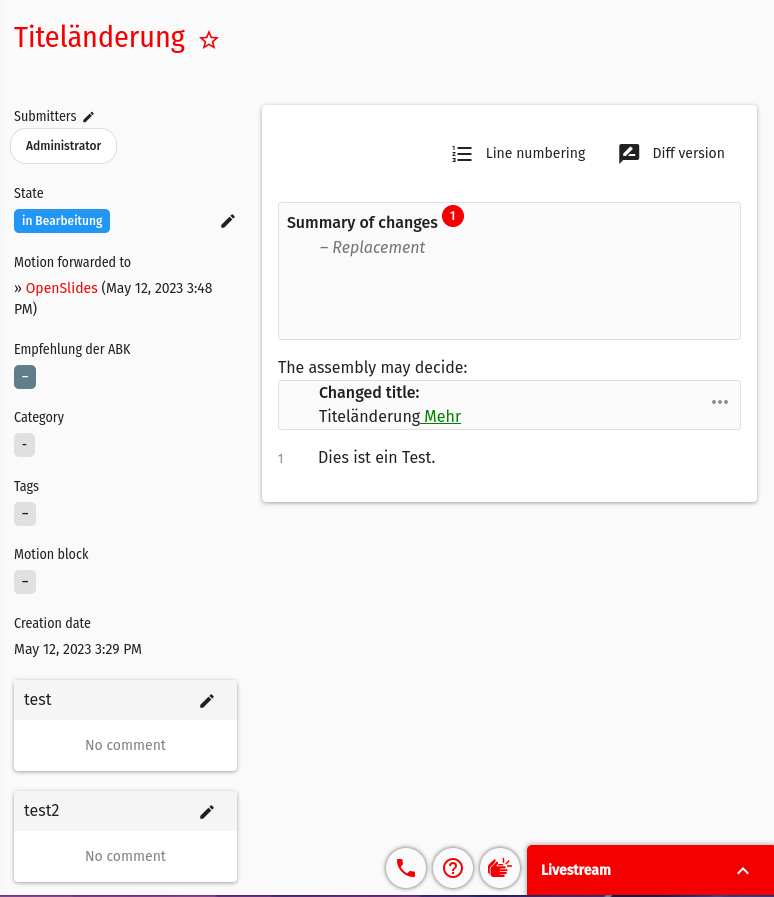
Task: Edit the submitters with the pencil icon
Action: [89, 116]
